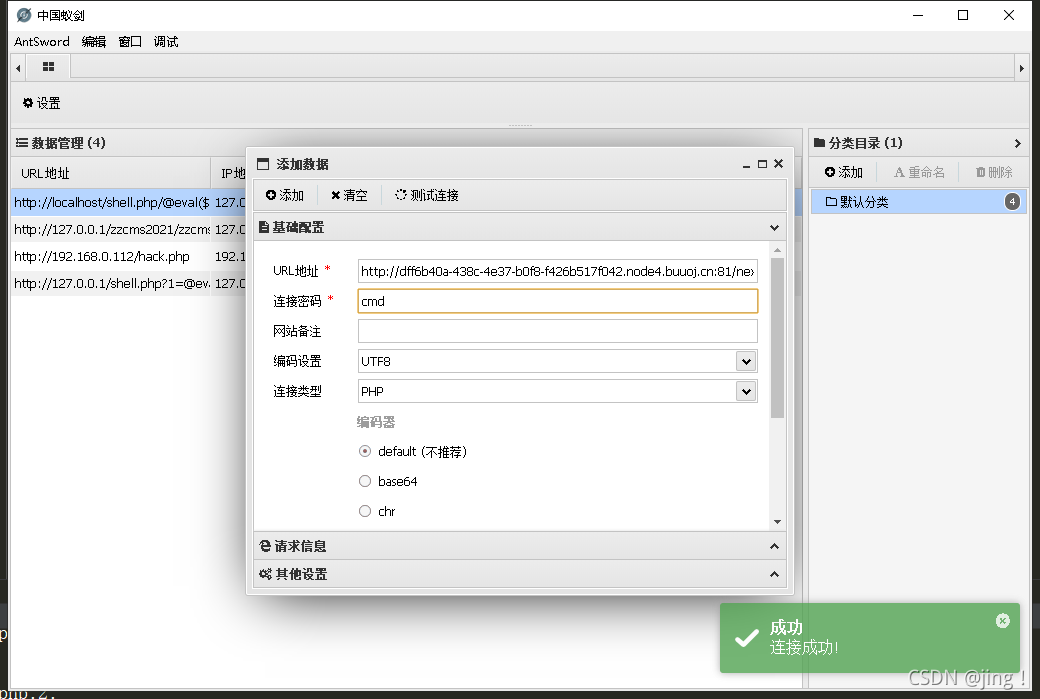Select the 默认分类 folder
Image resolution: width=1040 pixels, height=699 pixels.
coord(919,202)
